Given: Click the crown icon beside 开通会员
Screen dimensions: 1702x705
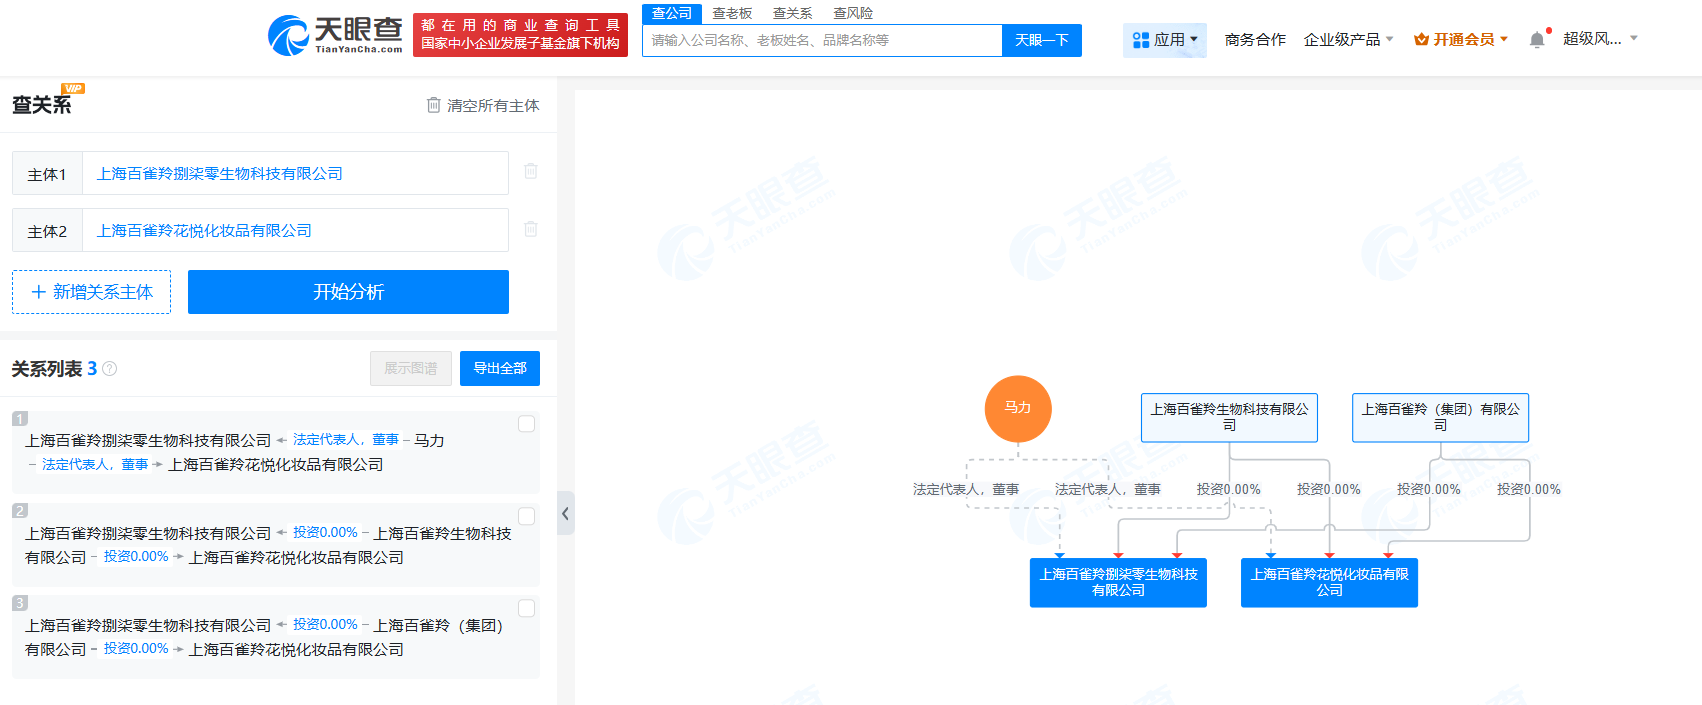Looking at the screenshot, I should pyautogui.click(x=1421, y=40).
